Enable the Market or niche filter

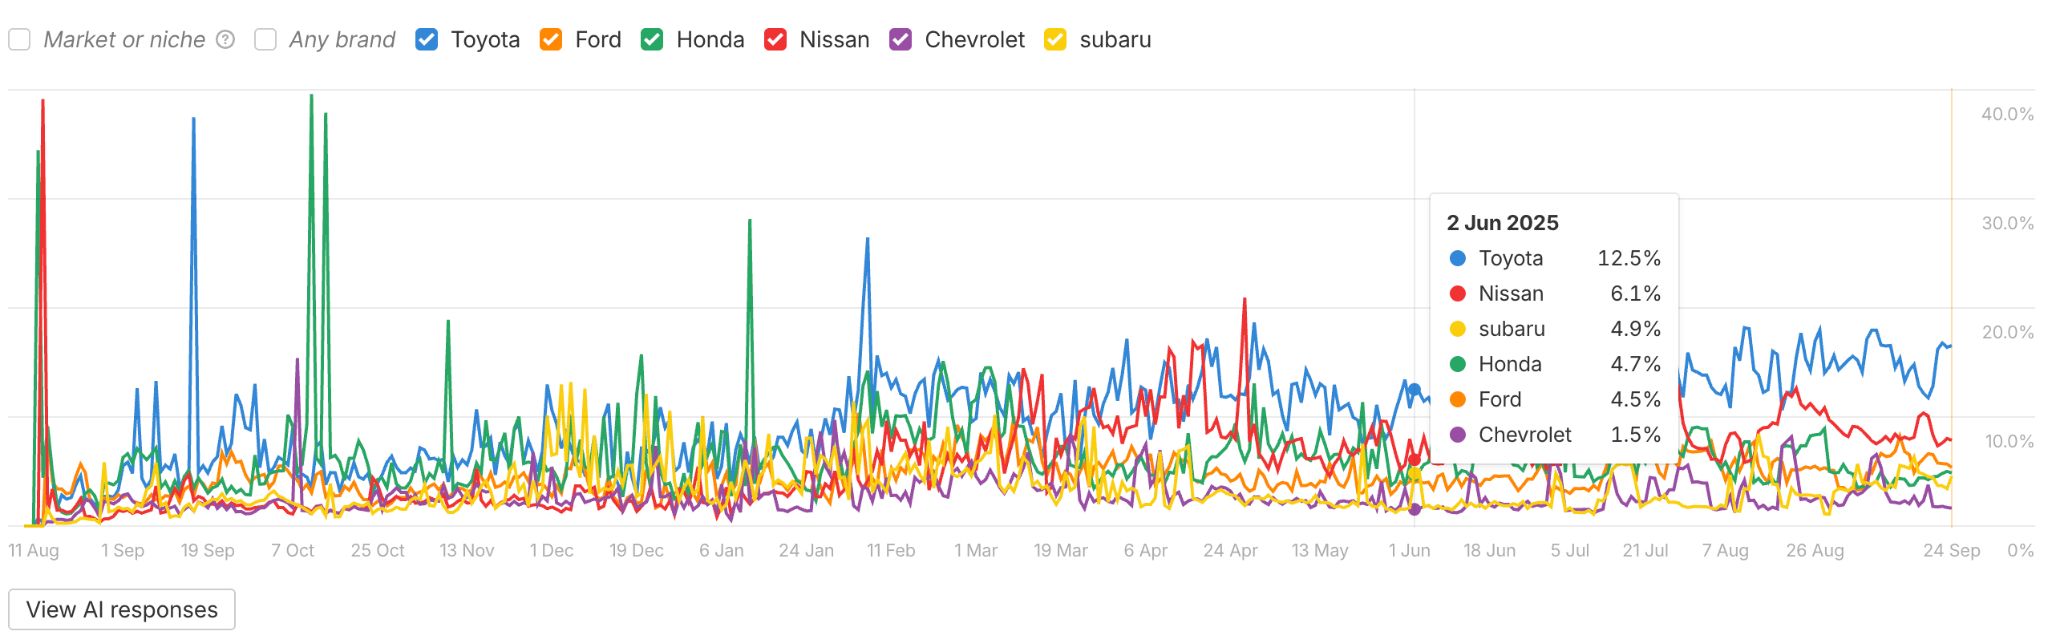pos(20,40)
